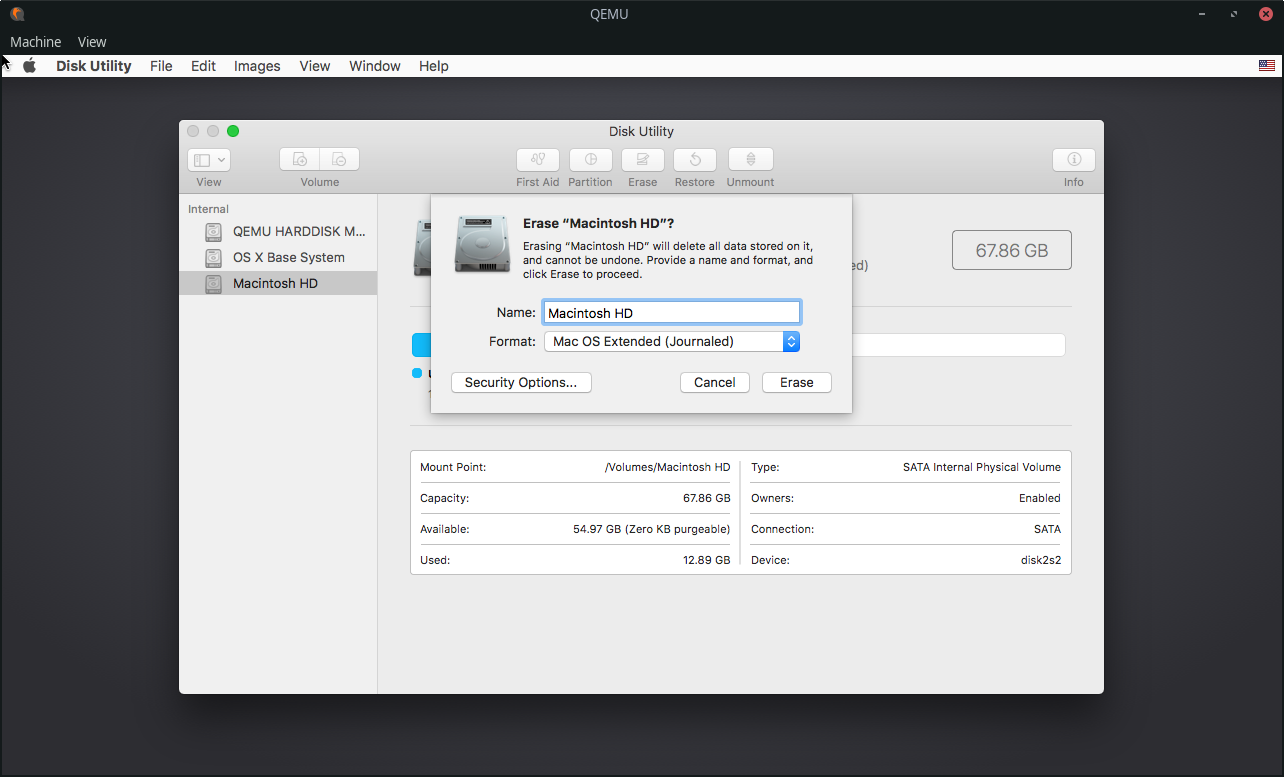Click the Restore toolbar icon

click(x=695, y=159)
